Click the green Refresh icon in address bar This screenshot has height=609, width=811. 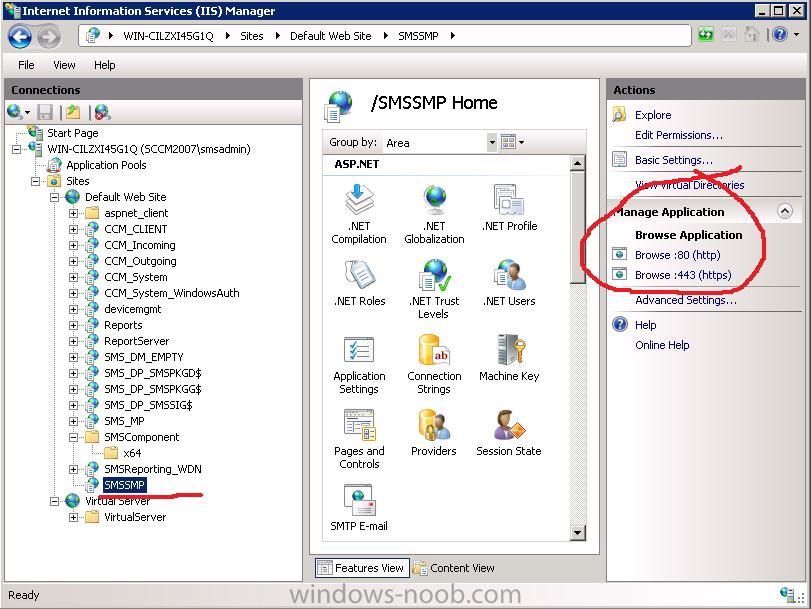(x=706, y=35)
